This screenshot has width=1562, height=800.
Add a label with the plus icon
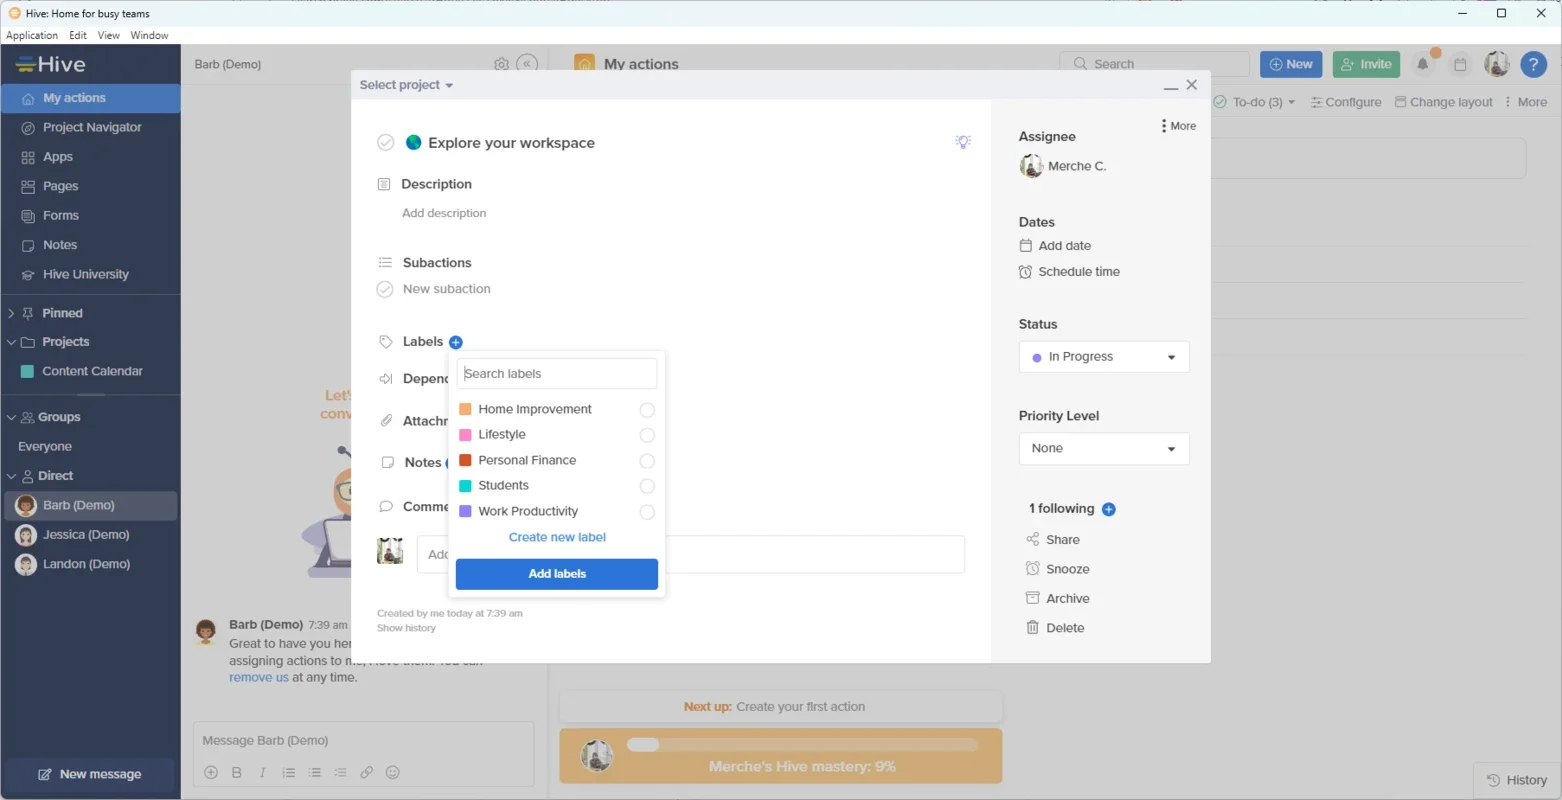point(456,342)
